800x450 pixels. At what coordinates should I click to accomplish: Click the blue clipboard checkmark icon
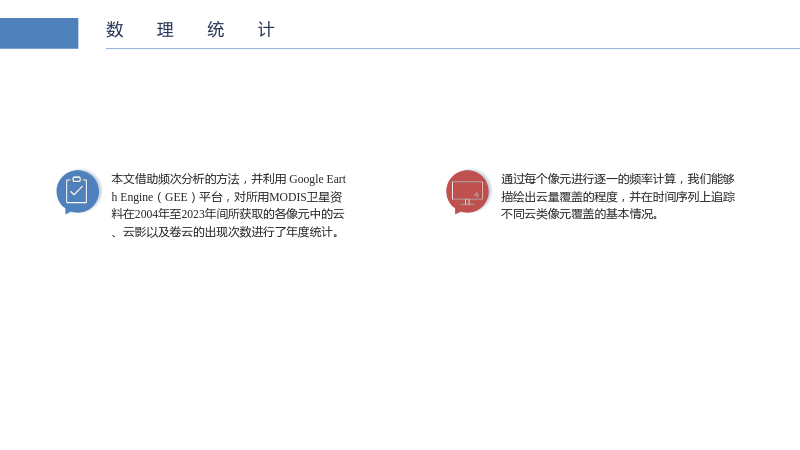tap(78, 191)
